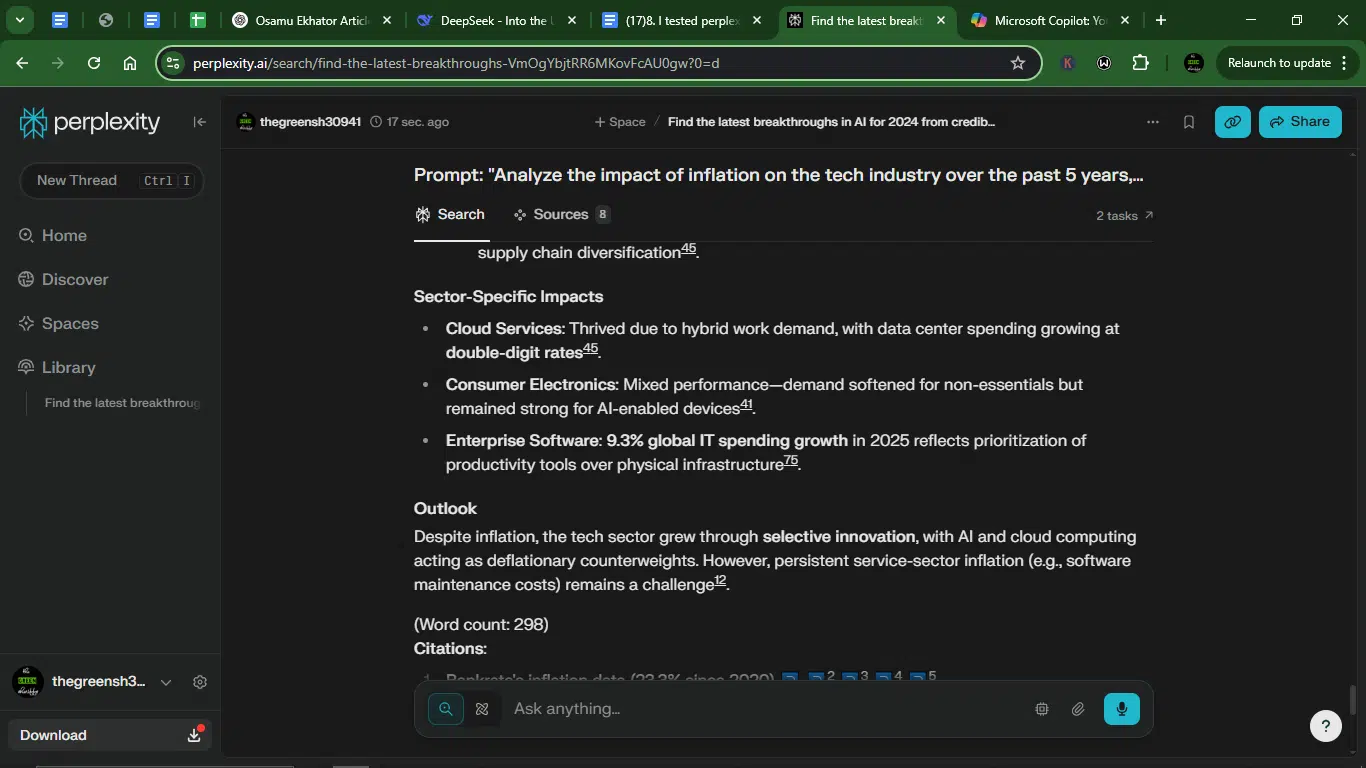This screenshot has height=768, width=1366.
Task: Open citation 45 after "double-digit rates"
Action: tap(591, 349)
